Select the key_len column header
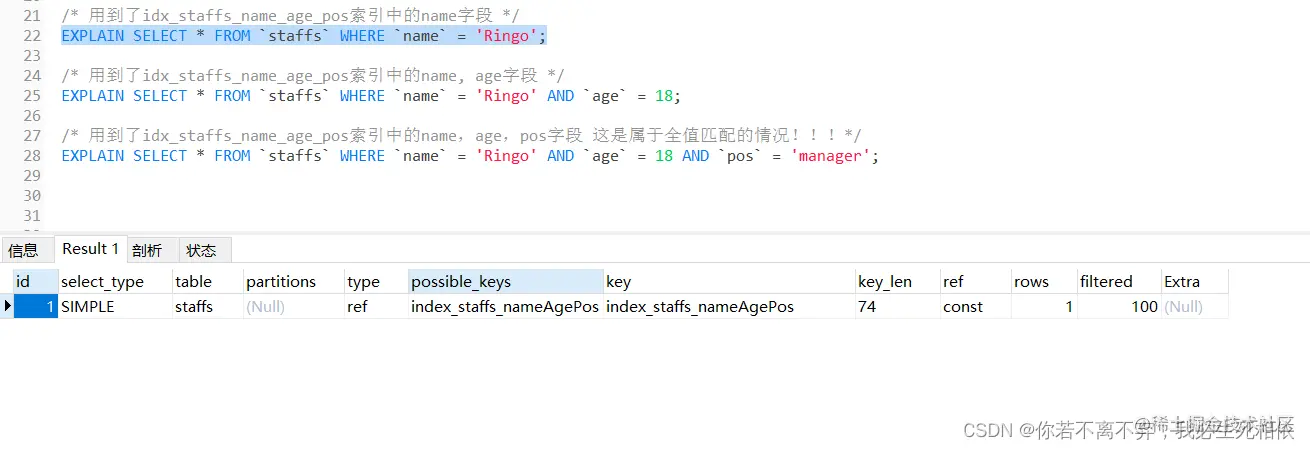Screen dimensions: 1310x450 [897, 281]
